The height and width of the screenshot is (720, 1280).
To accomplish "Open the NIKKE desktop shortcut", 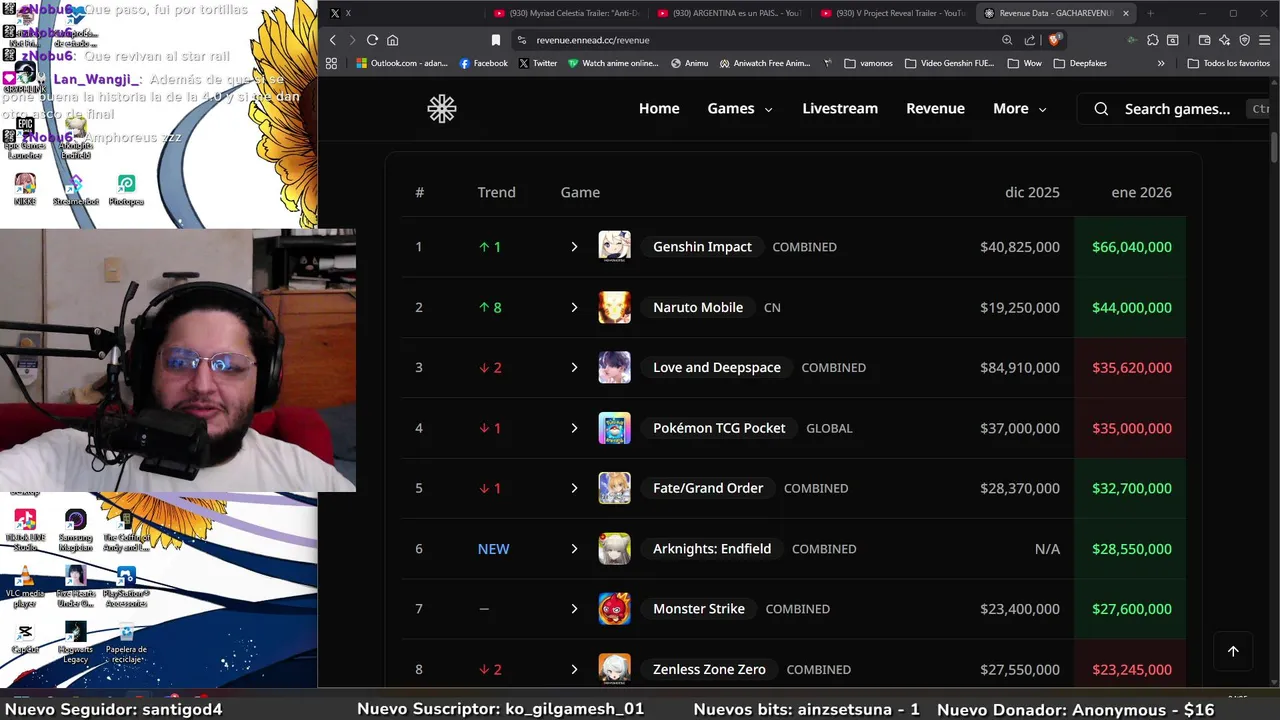I will click(x=25, y=189).
